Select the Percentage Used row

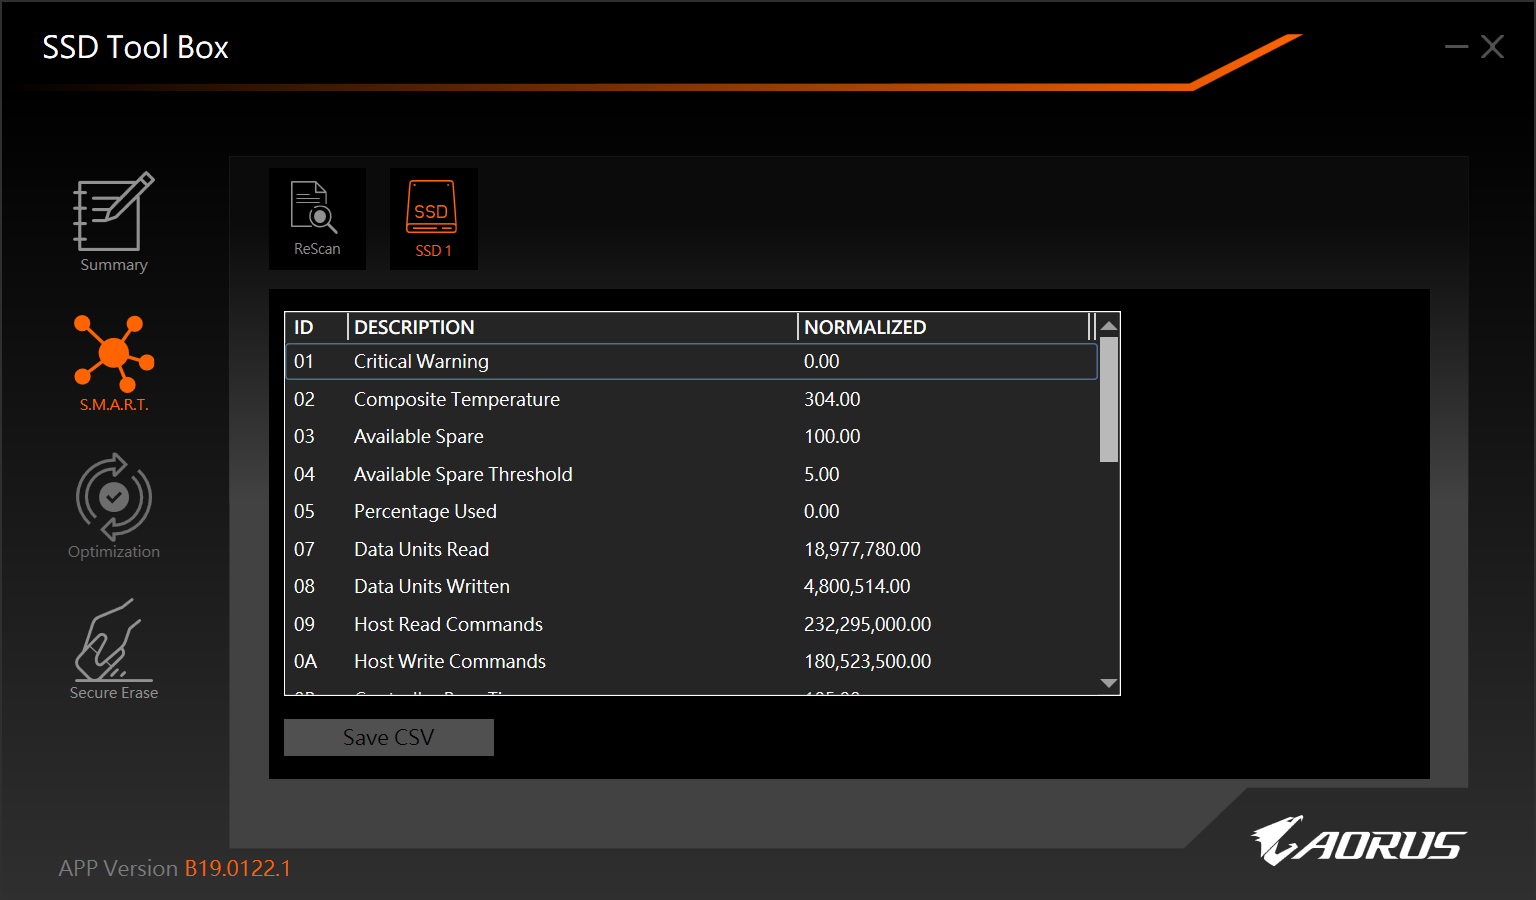(690, 512)
